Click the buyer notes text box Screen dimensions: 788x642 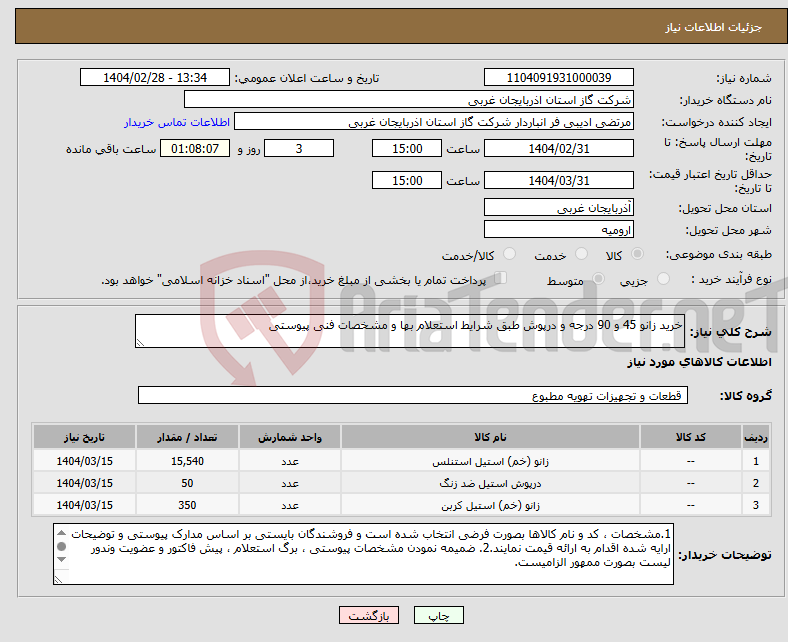tap(363, 554)
